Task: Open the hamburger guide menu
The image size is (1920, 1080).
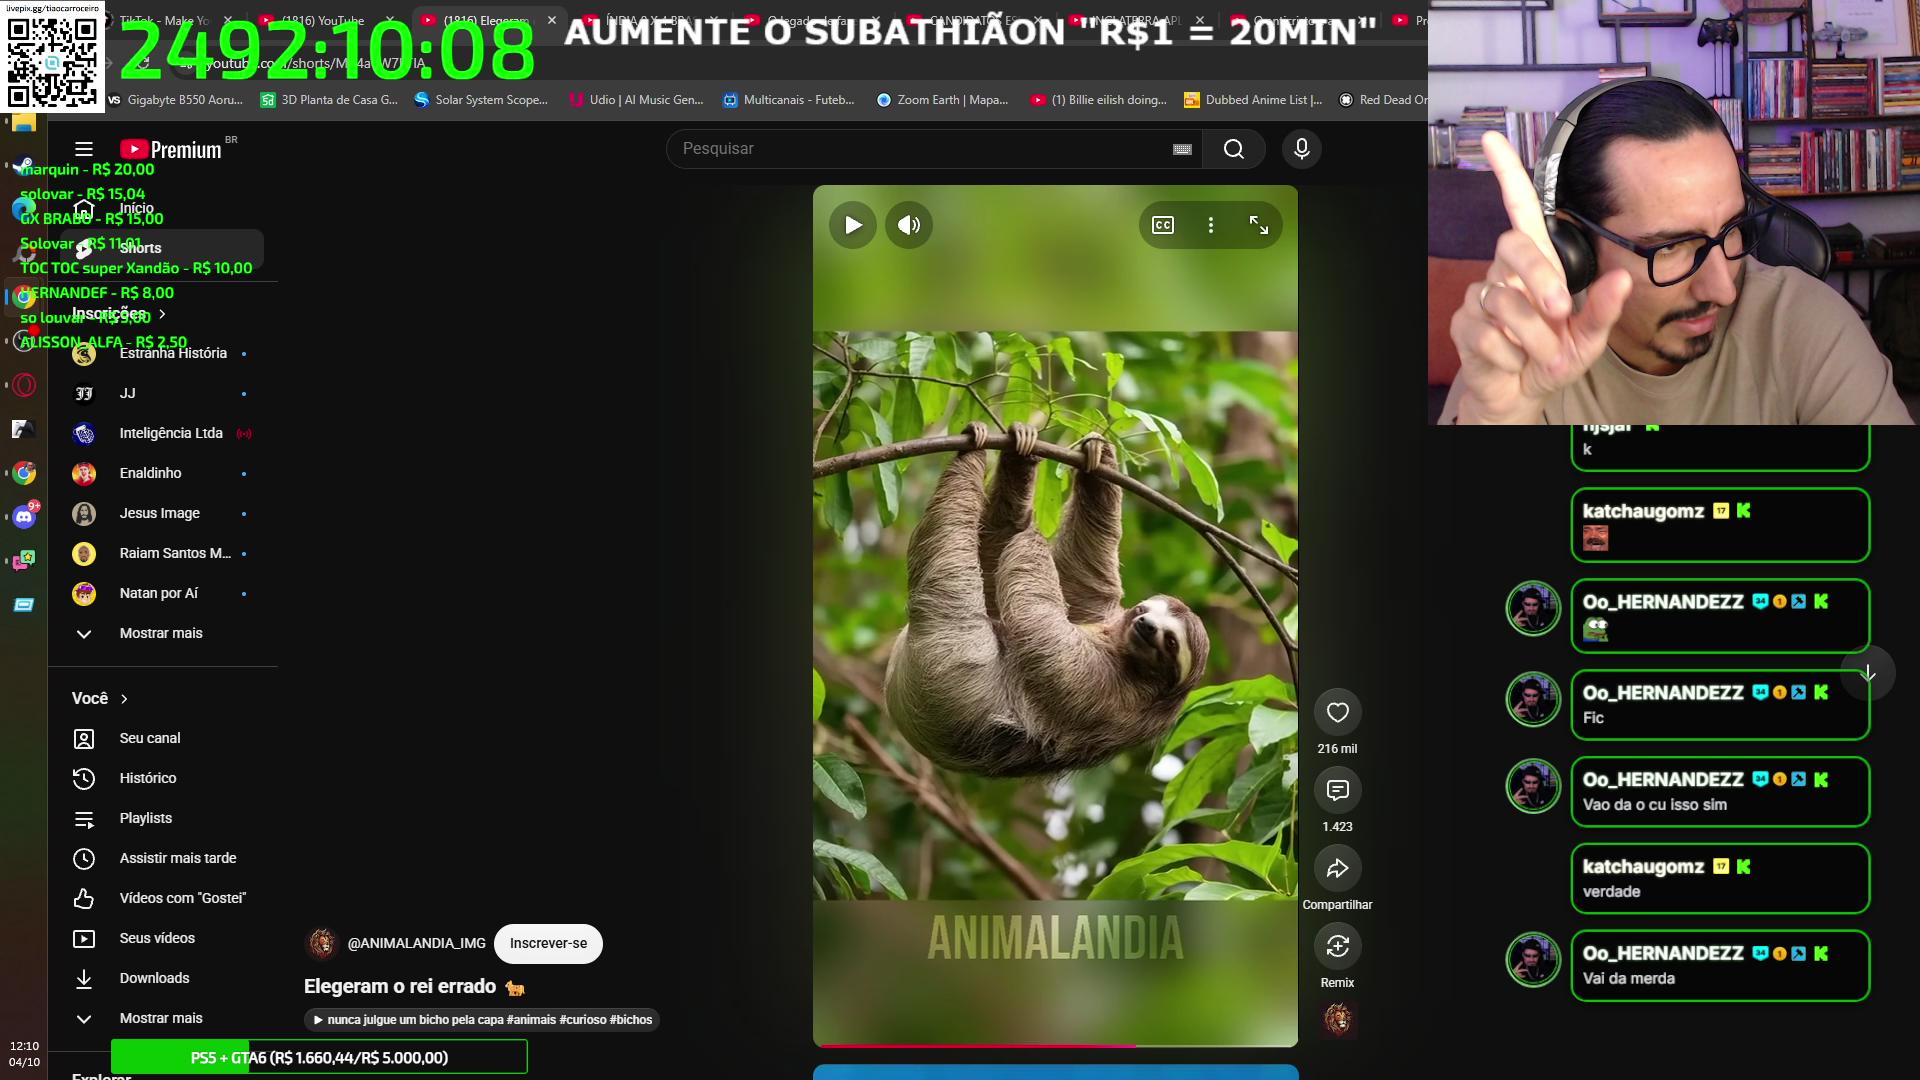Action: point(84,149)
